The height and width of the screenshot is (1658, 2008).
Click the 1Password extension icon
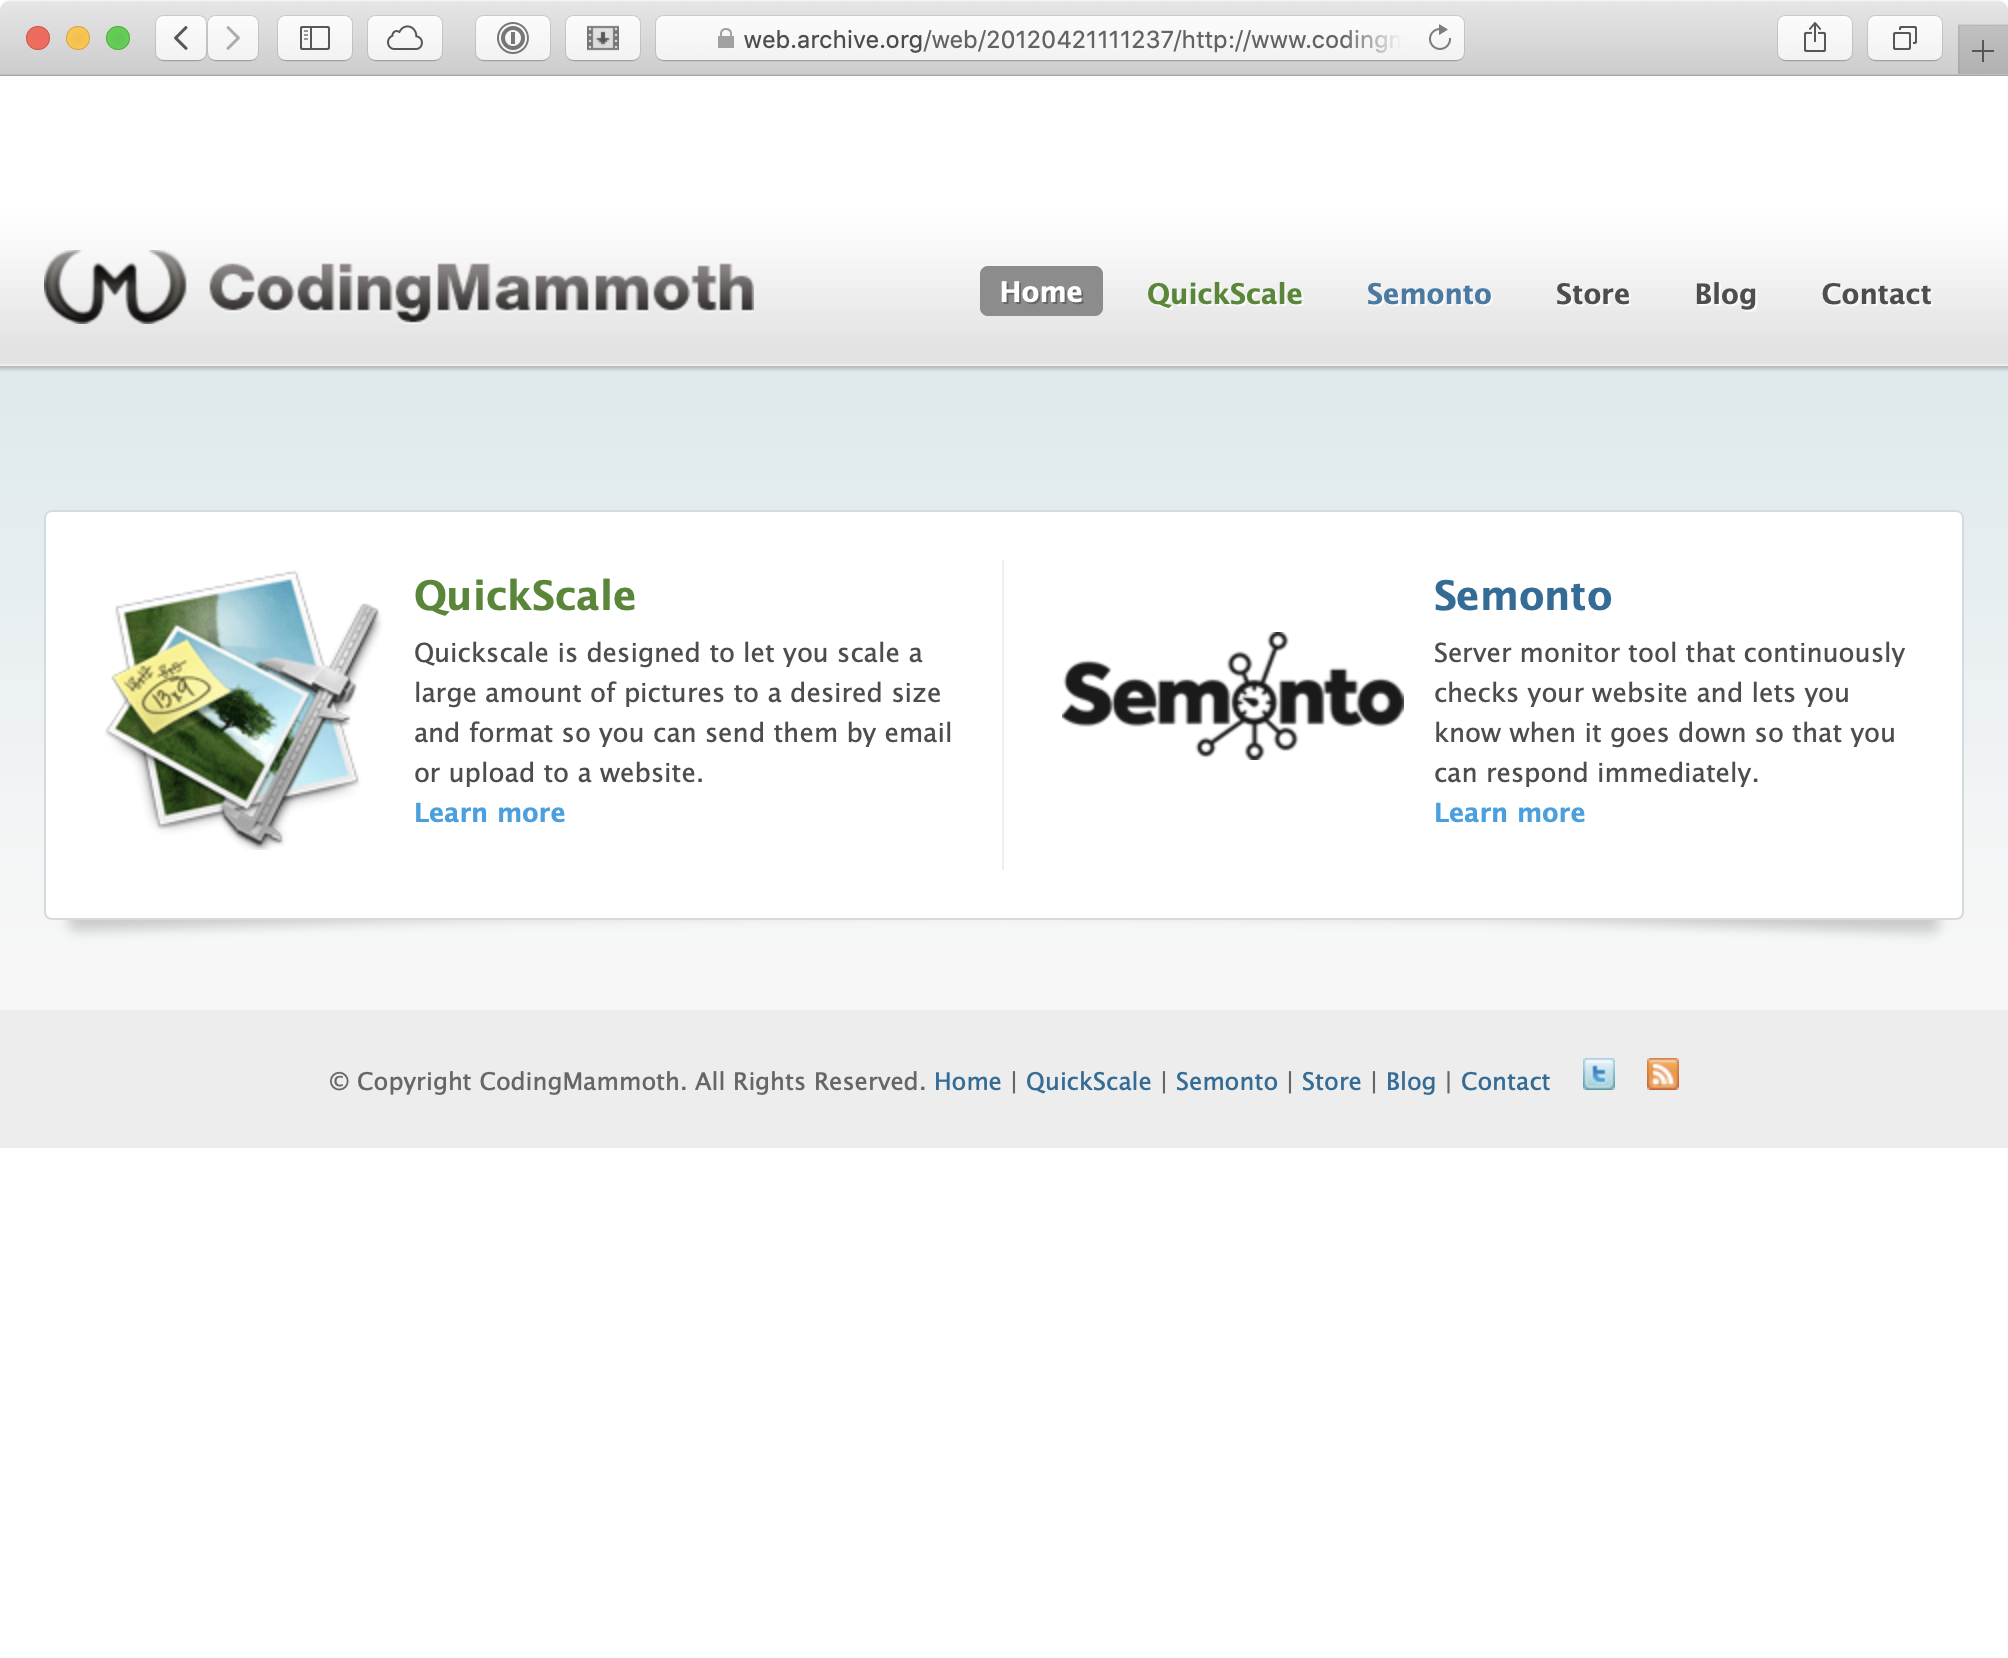pyautogui.click(x=513, y=39)
